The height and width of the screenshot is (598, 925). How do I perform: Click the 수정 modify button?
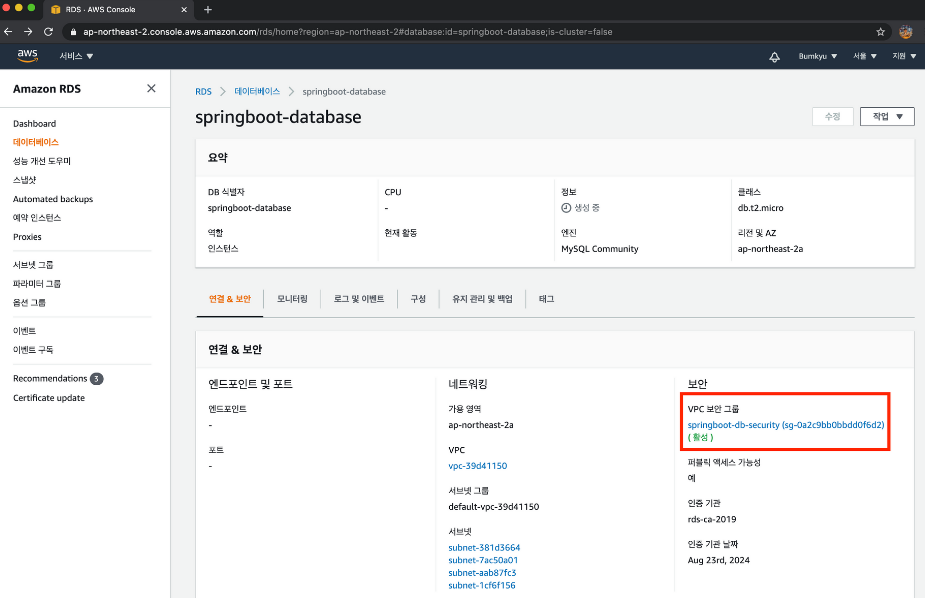click(832, 117)
